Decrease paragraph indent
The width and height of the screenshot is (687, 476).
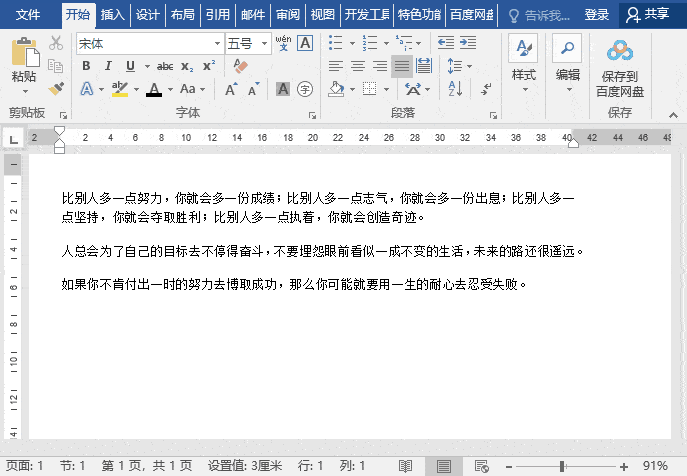[446, 43]
